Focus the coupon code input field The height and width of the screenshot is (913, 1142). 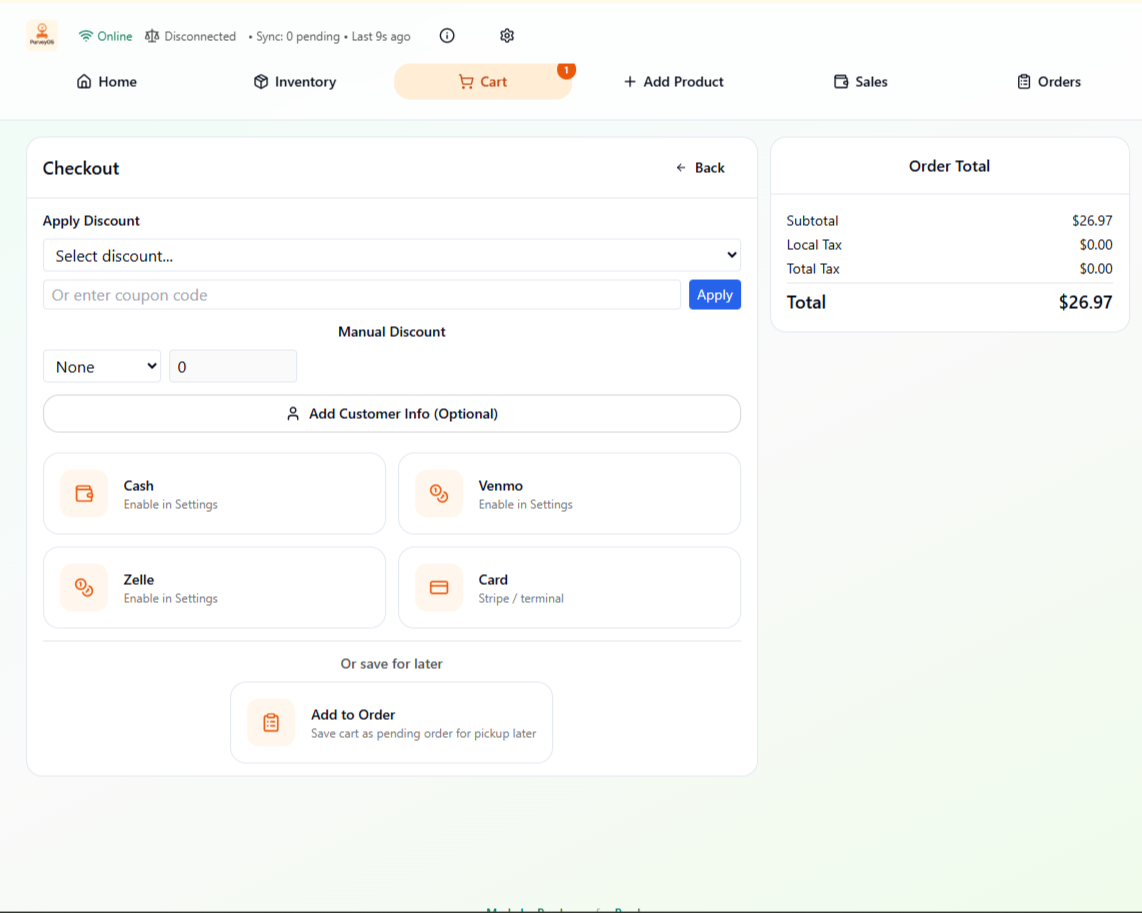click(x=361, y=295)
